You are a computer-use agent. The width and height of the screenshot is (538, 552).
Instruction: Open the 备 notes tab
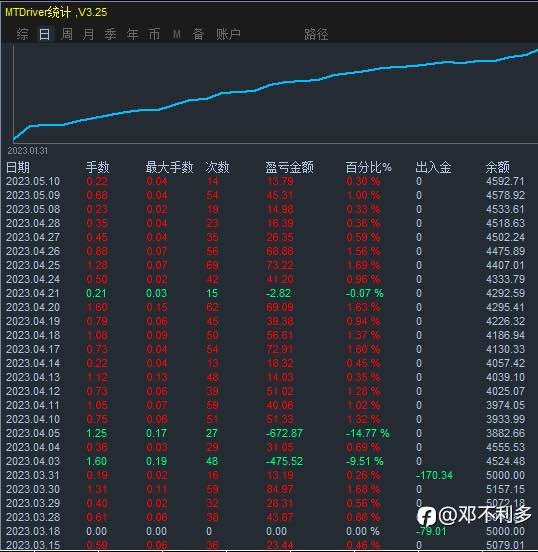(x=198, y=34)
